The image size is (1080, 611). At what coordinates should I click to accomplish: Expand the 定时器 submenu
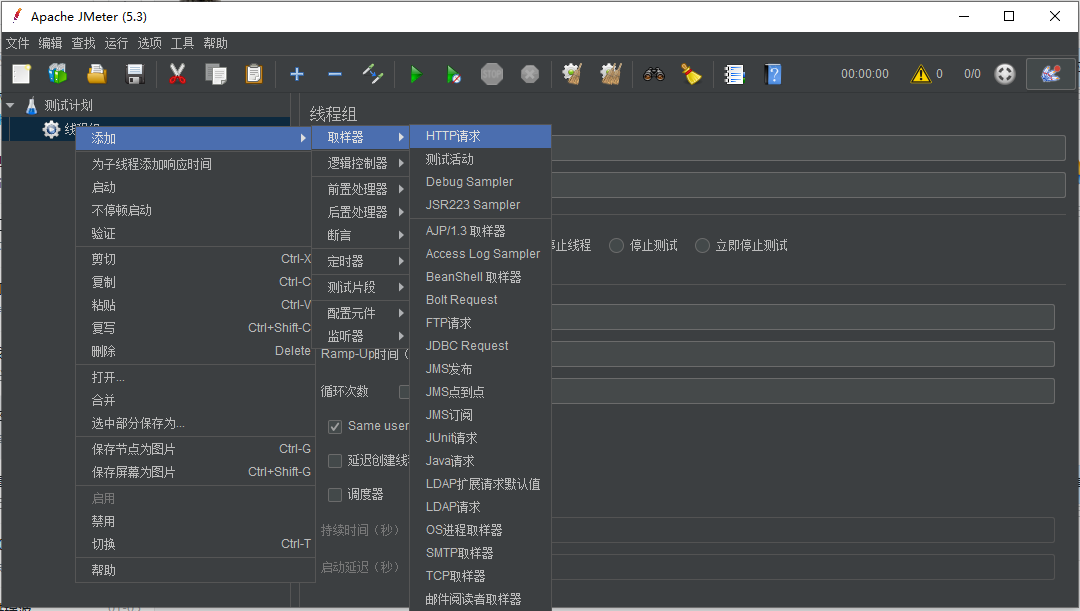pos(360,261)
